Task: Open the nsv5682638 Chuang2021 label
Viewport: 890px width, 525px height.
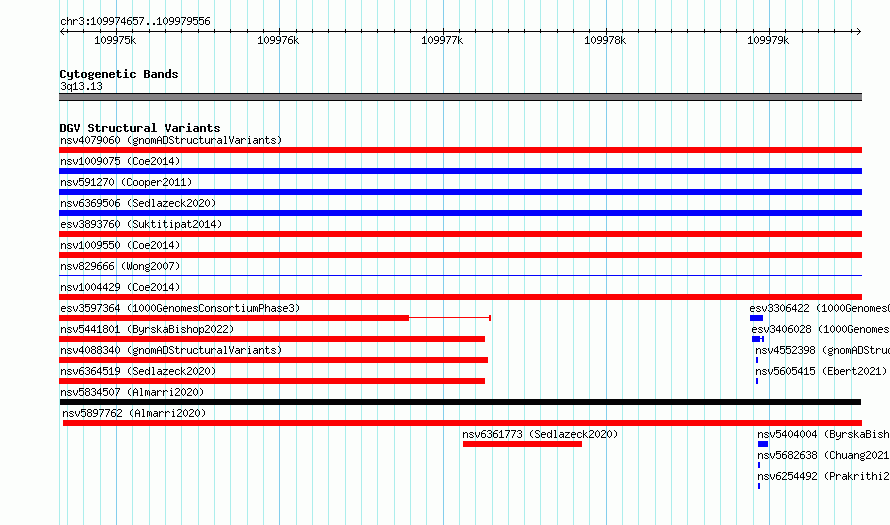Action: 824,455
